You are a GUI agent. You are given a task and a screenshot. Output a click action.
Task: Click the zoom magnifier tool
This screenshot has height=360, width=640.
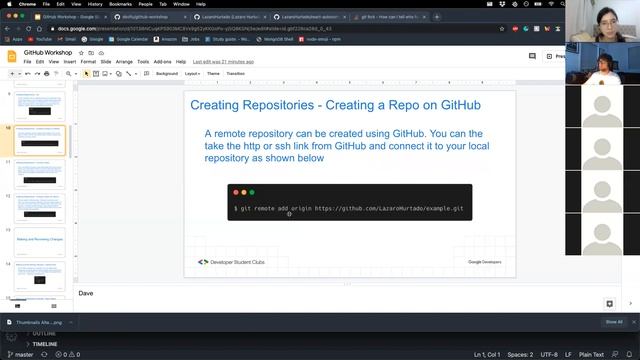coord(69,74)
